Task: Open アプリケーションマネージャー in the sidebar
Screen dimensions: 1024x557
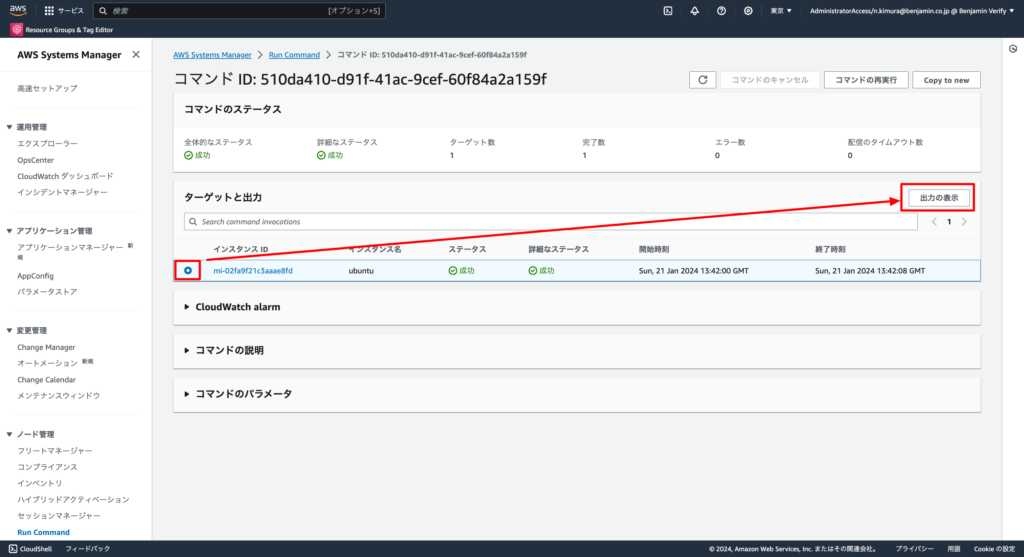Action: click(70, 248)
